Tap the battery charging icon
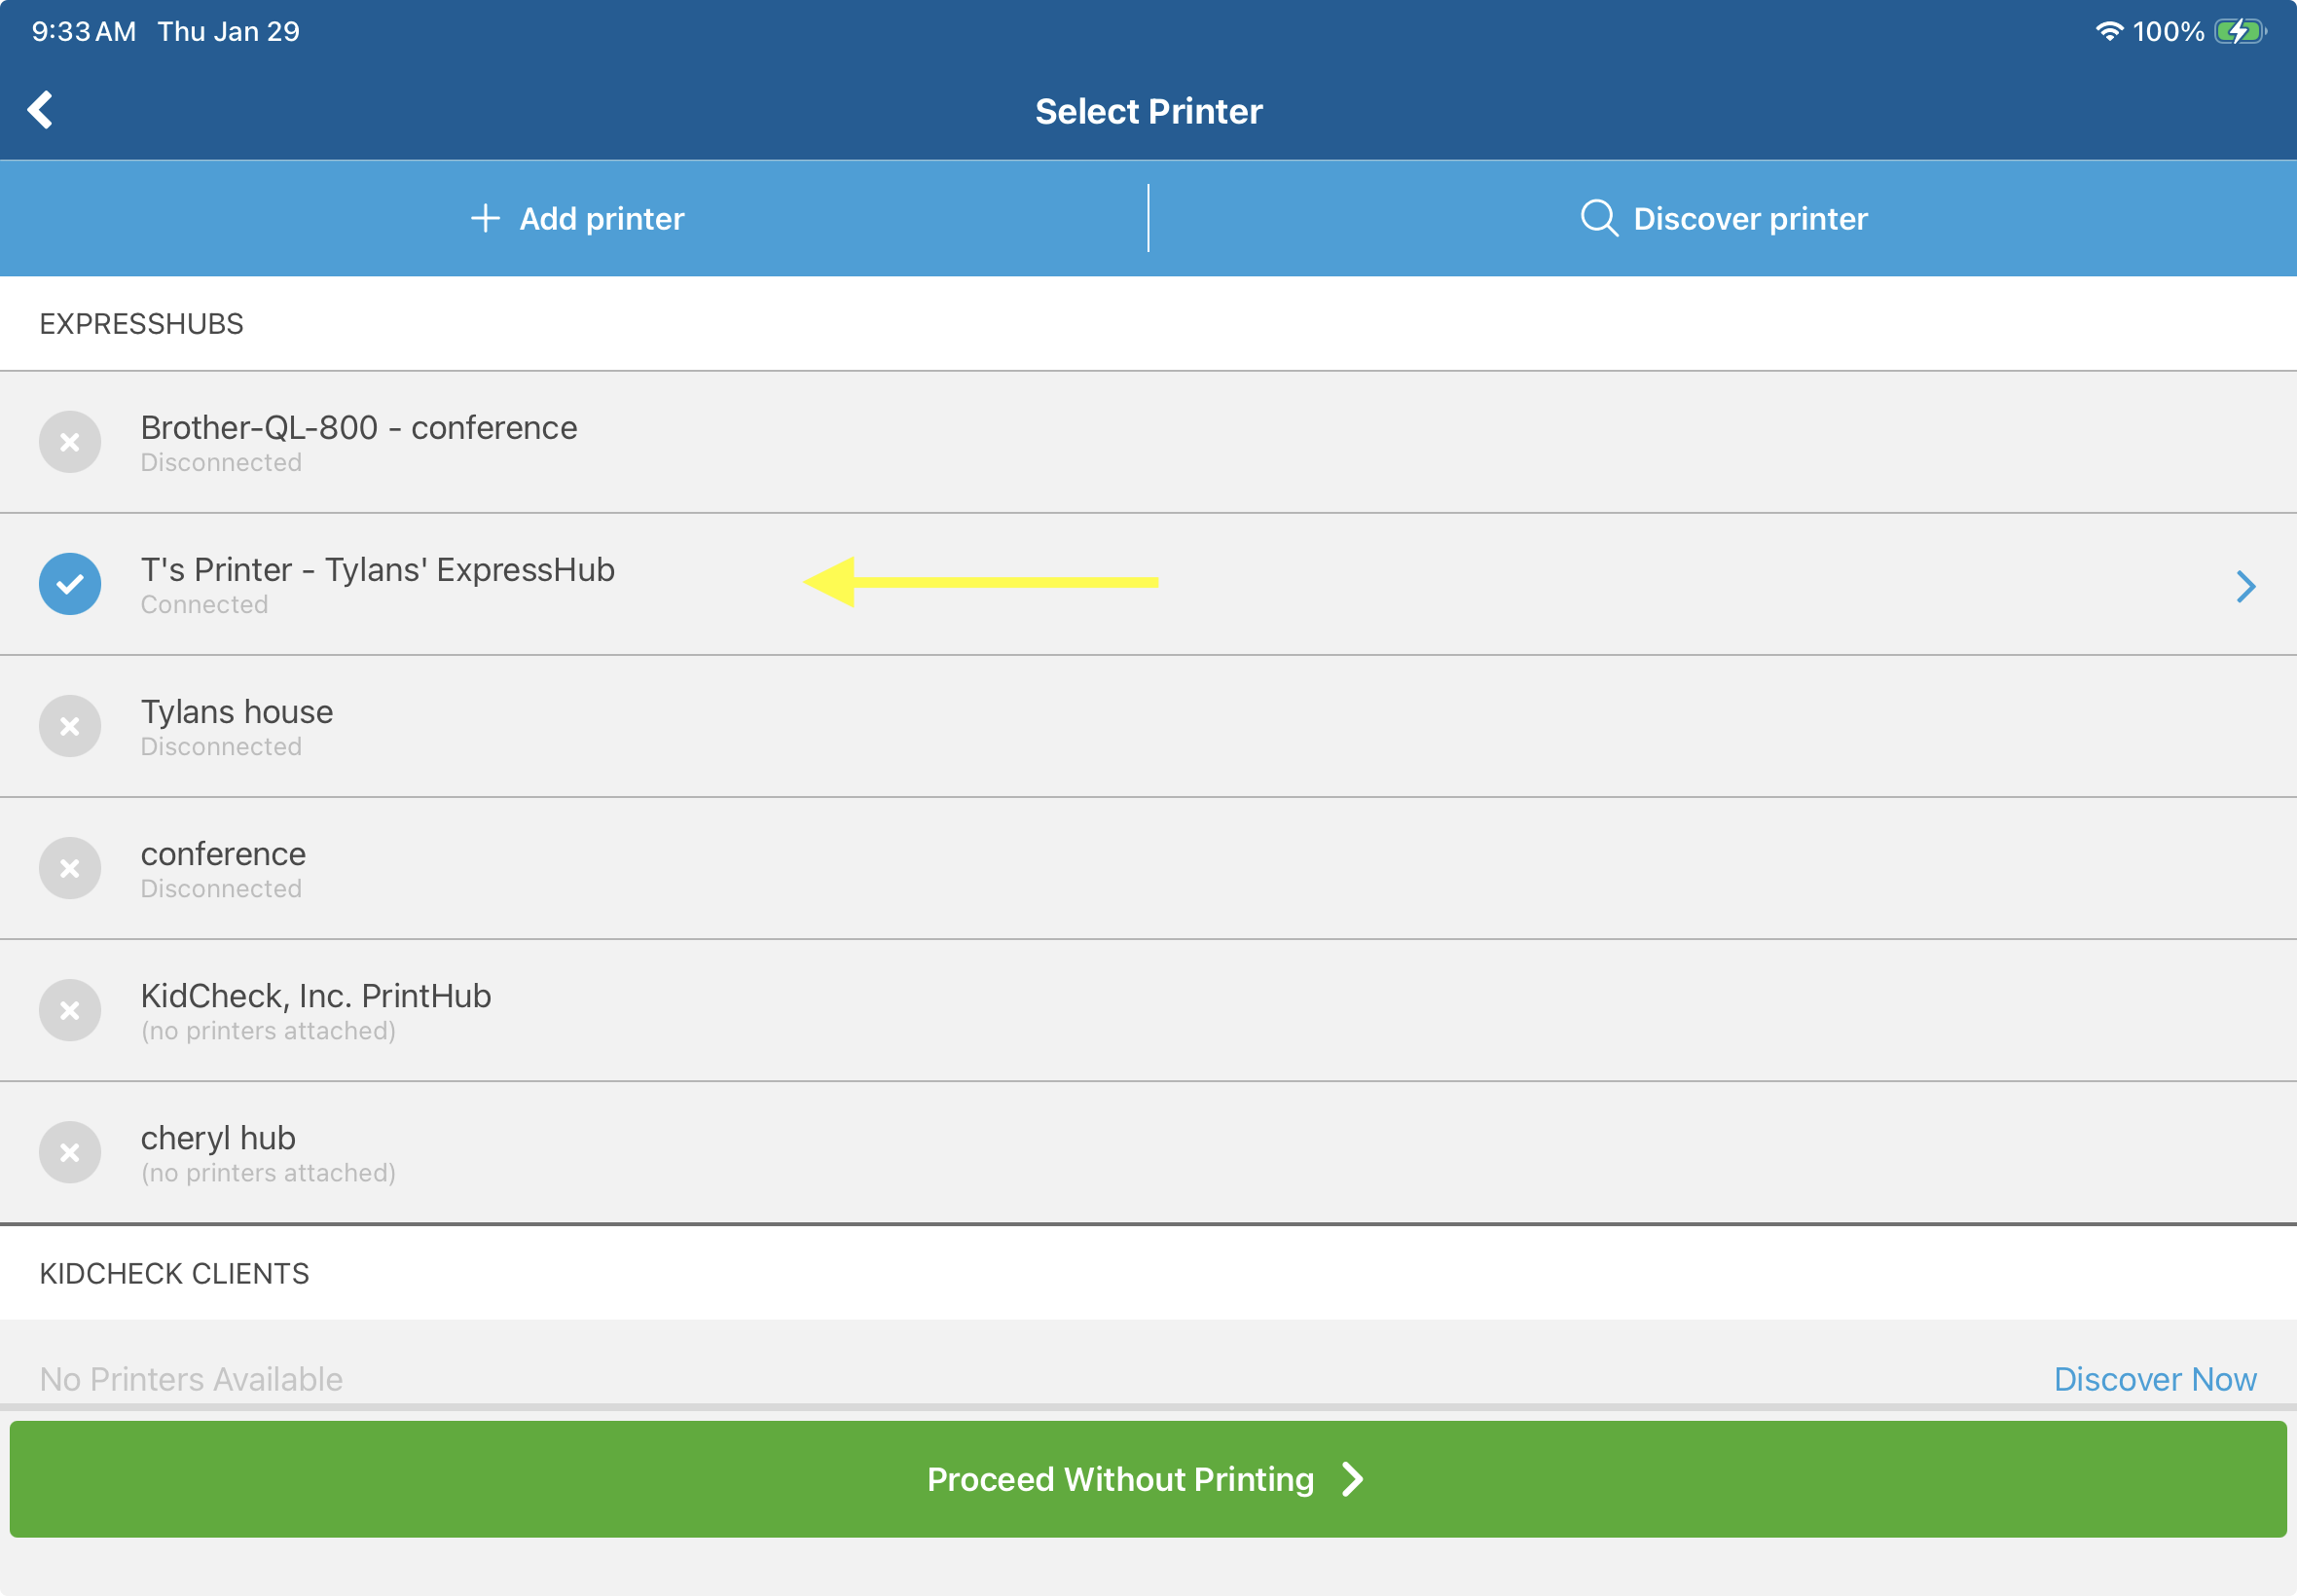Screen dimensions: 2297x1596 [2239, 31]
